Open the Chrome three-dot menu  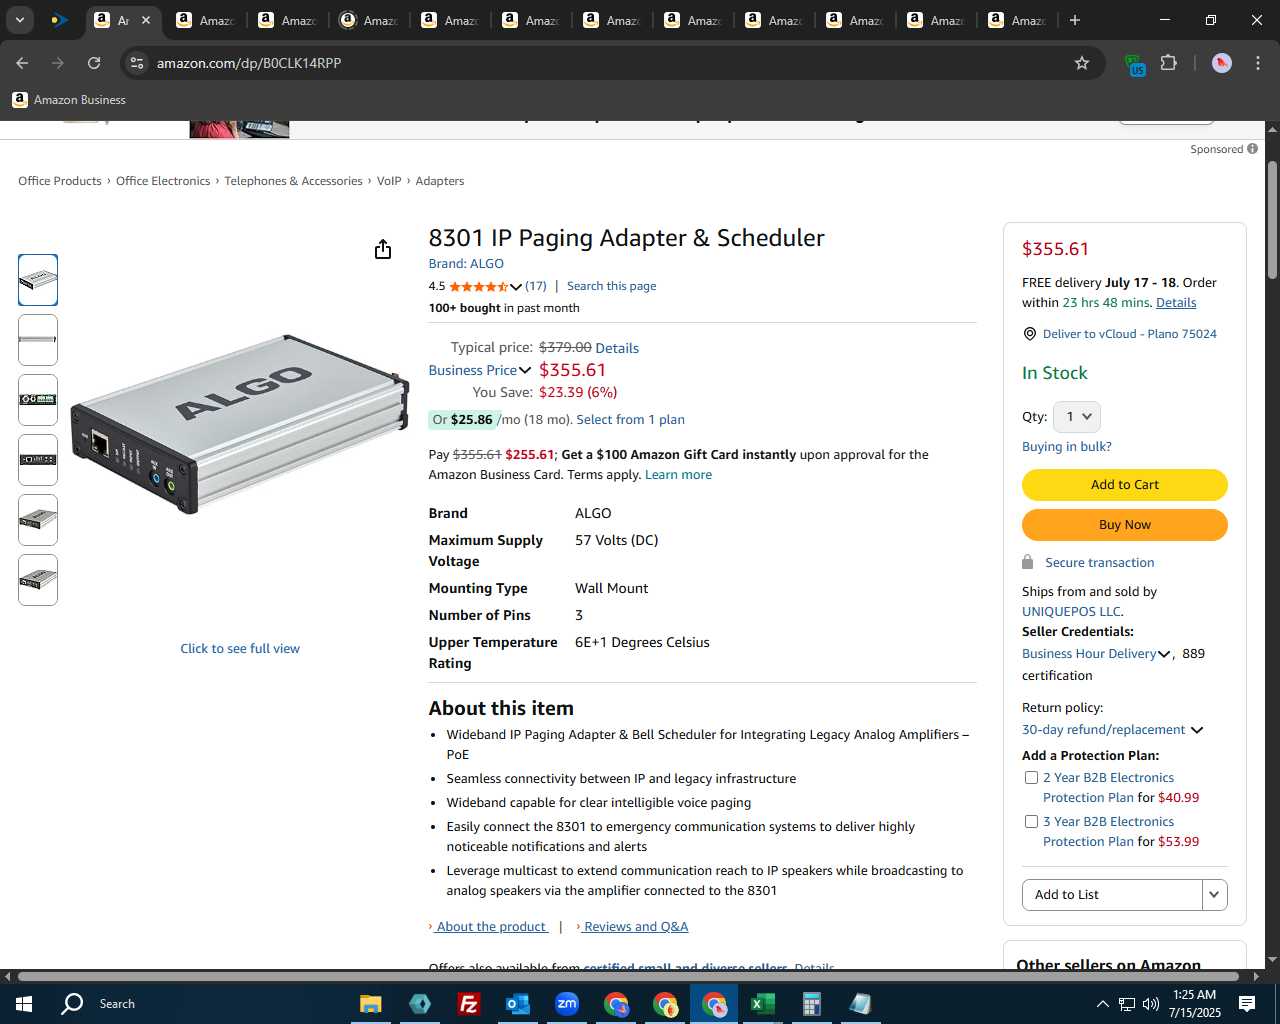pyautogui.click(x=1257, y=63)
